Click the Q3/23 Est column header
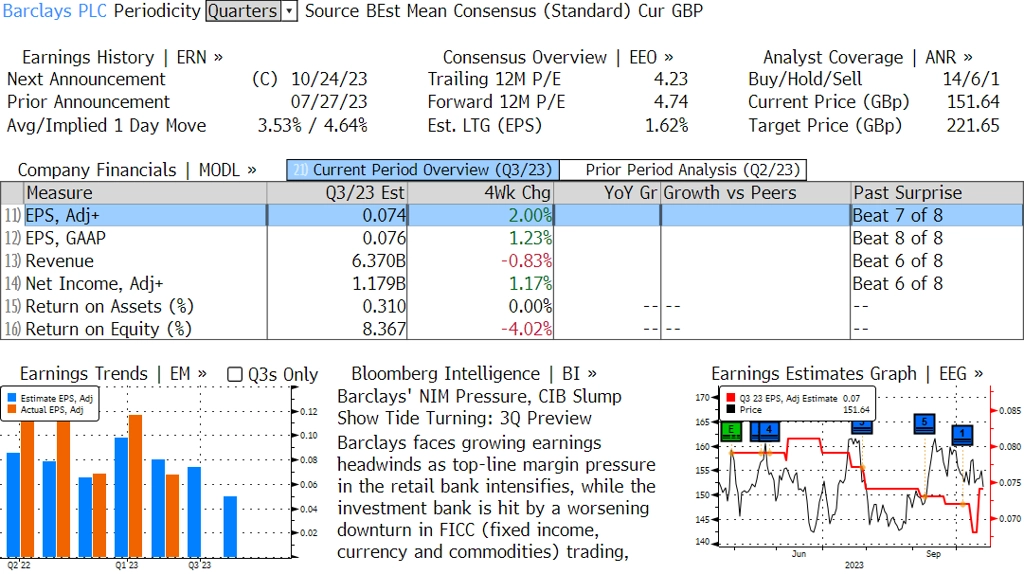 click(336, 193)
